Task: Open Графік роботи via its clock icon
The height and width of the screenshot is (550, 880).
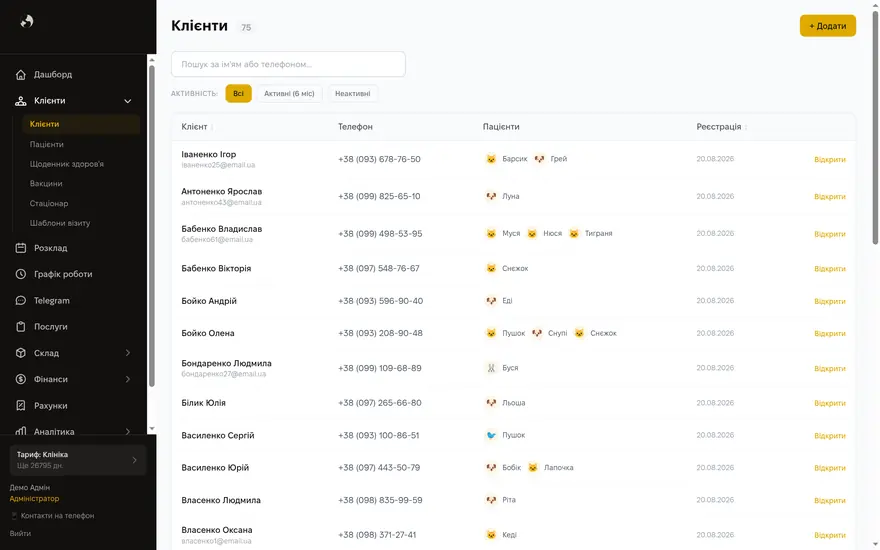Action: coord(21,274)
